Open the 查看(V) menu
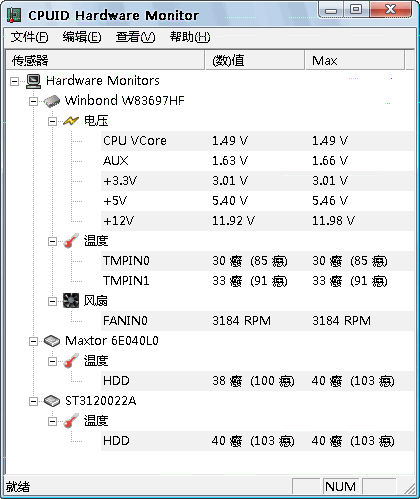 point(135,37)
